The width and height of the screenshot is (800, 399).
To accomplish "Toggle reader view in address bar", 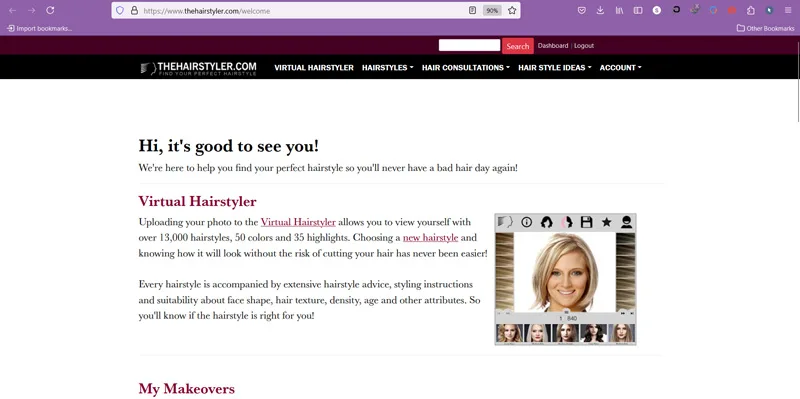I will pos(473,10).
